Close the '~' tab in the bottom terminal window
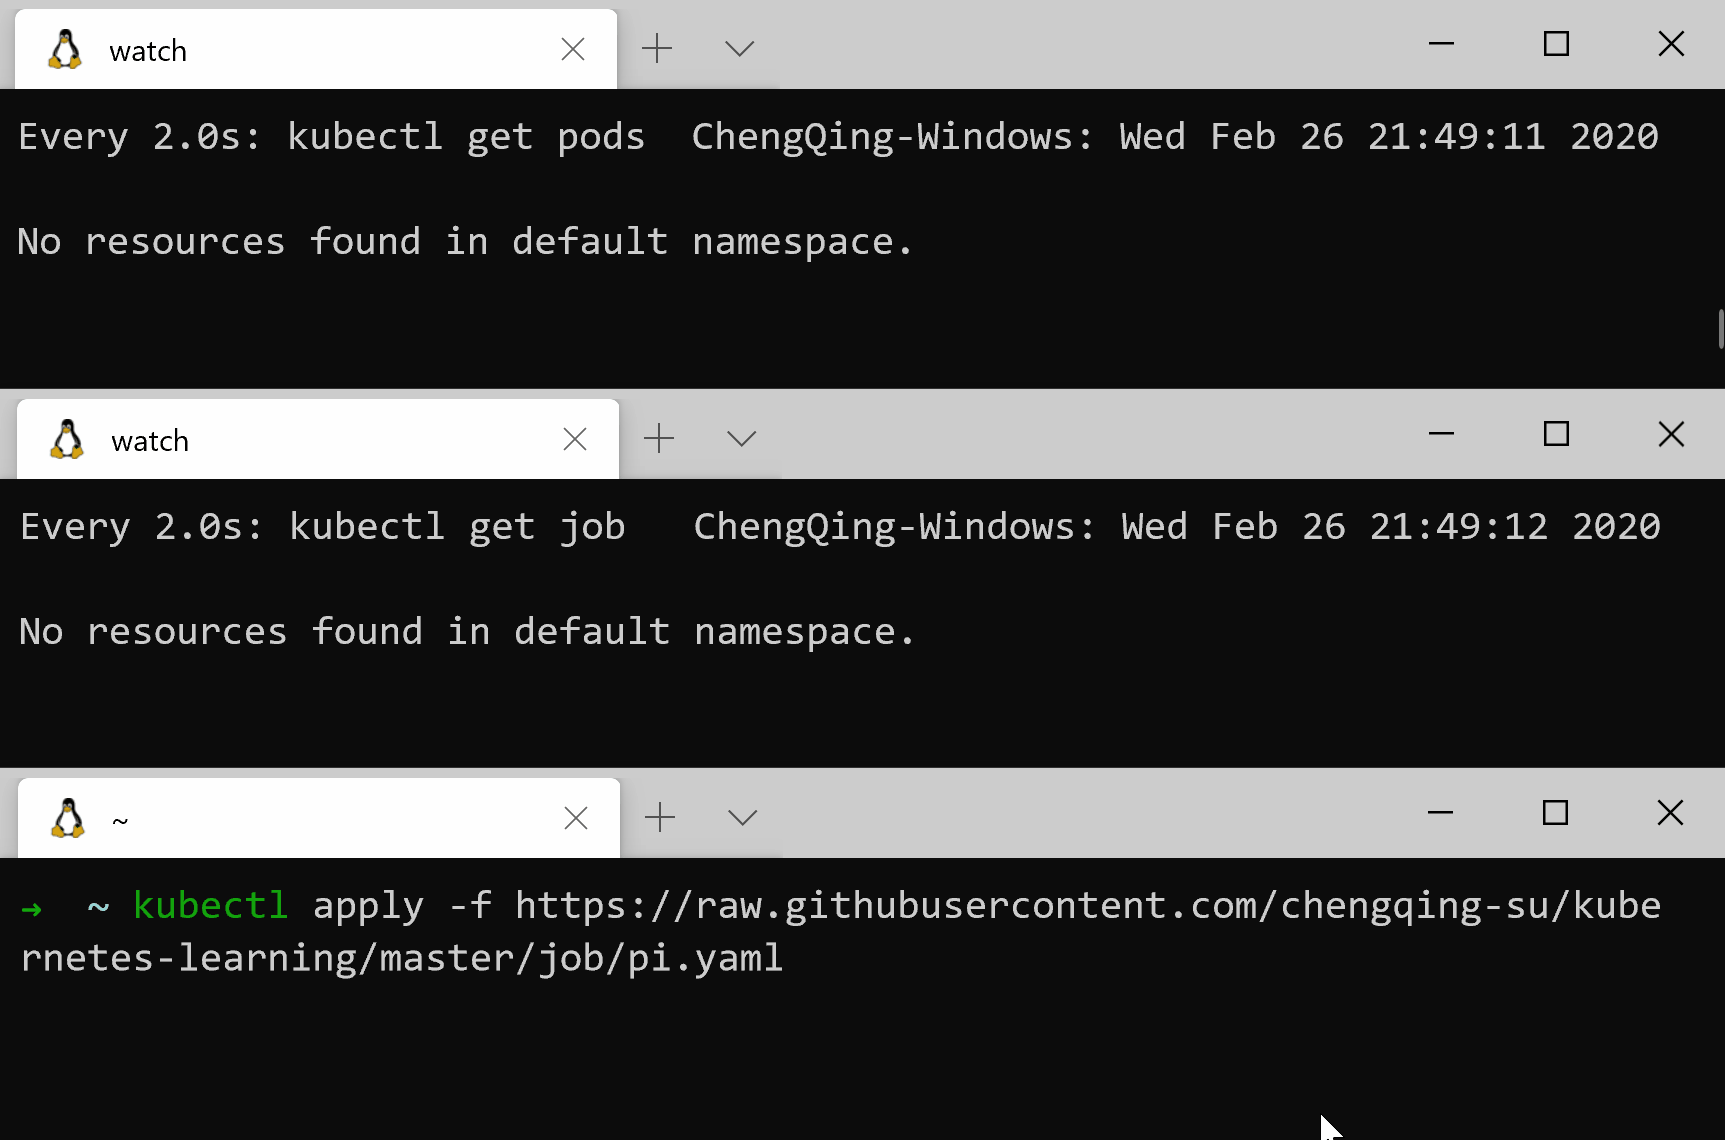1725x1140 pixels. pyautogui.click(x=576, y=818)
